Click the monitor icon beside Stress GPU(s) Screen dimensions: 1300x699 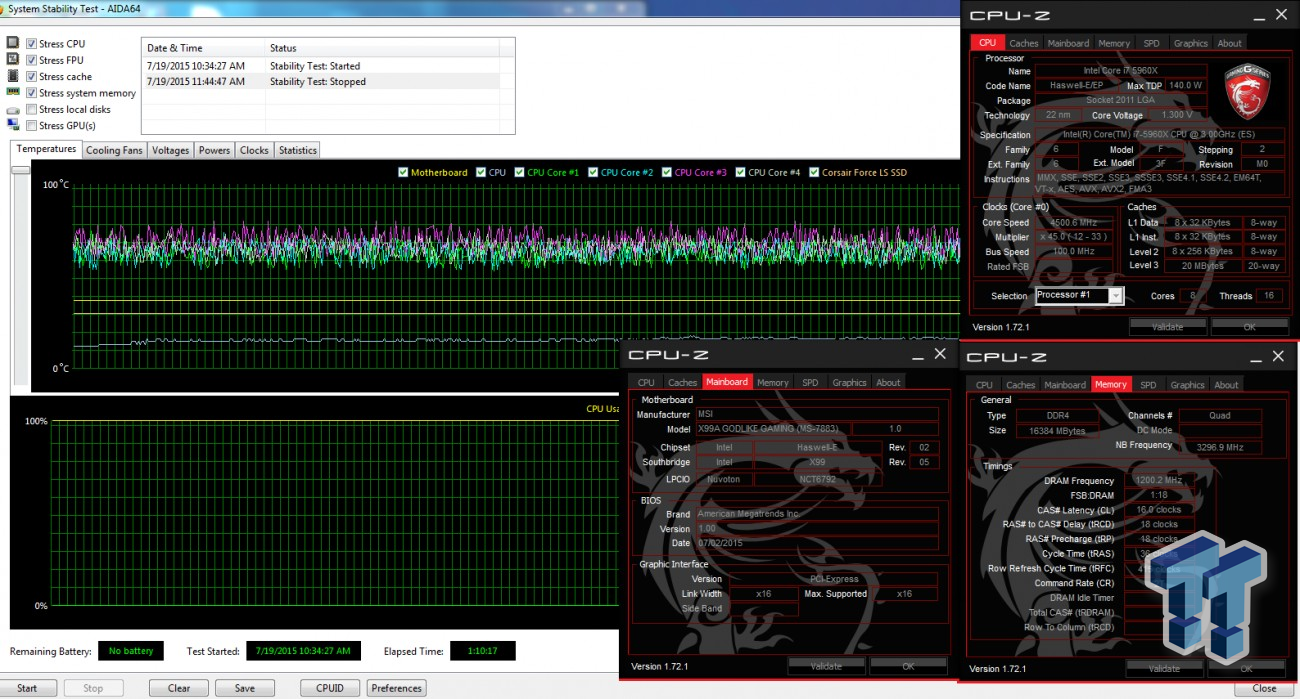tap(13, 125)
